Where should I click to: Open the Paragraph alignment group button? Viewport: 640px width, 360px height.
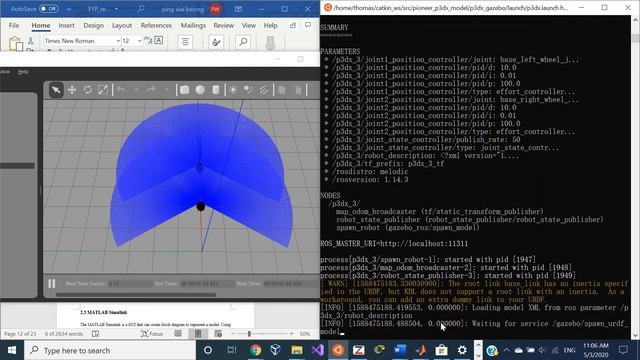[185, 42]
